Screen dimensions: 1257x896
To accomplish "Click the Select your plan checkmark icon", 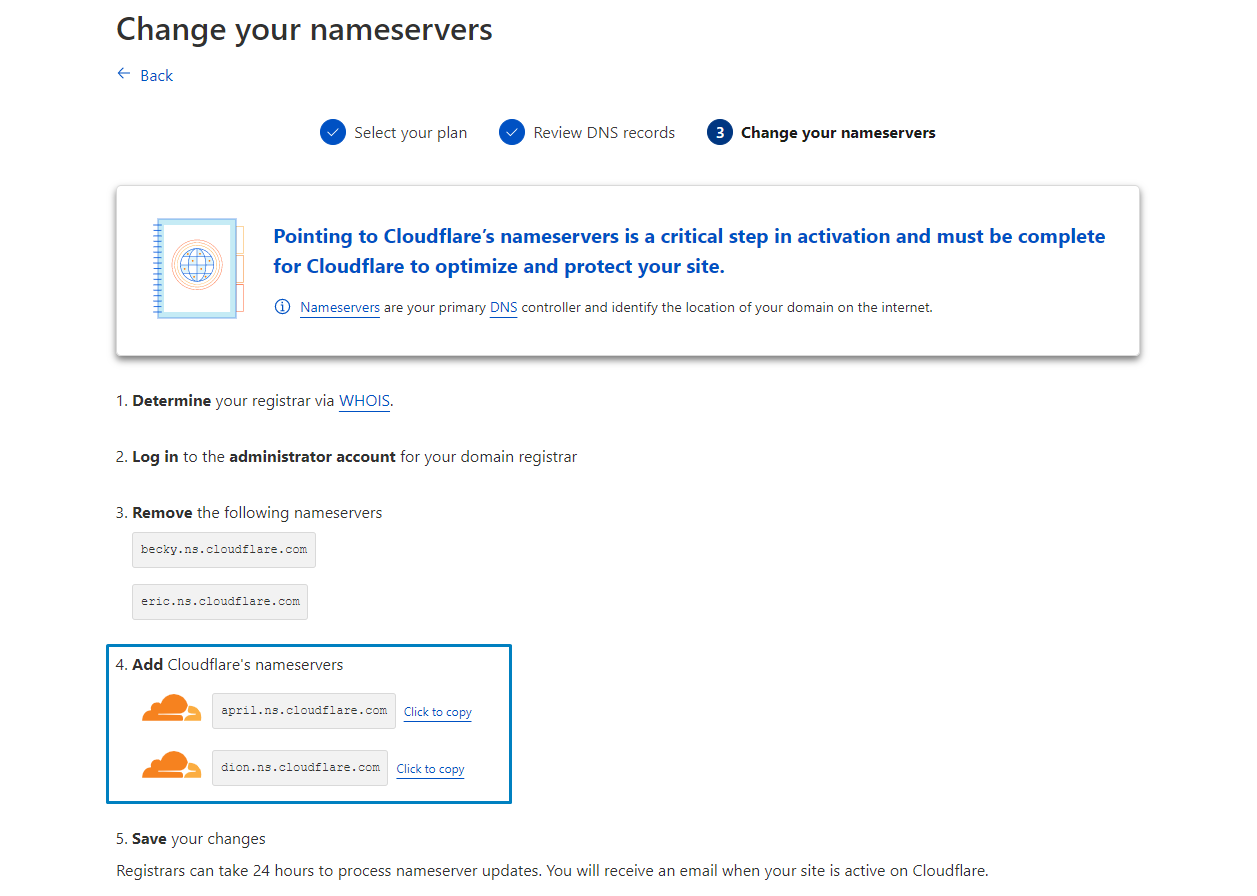I will pos(333,132).
